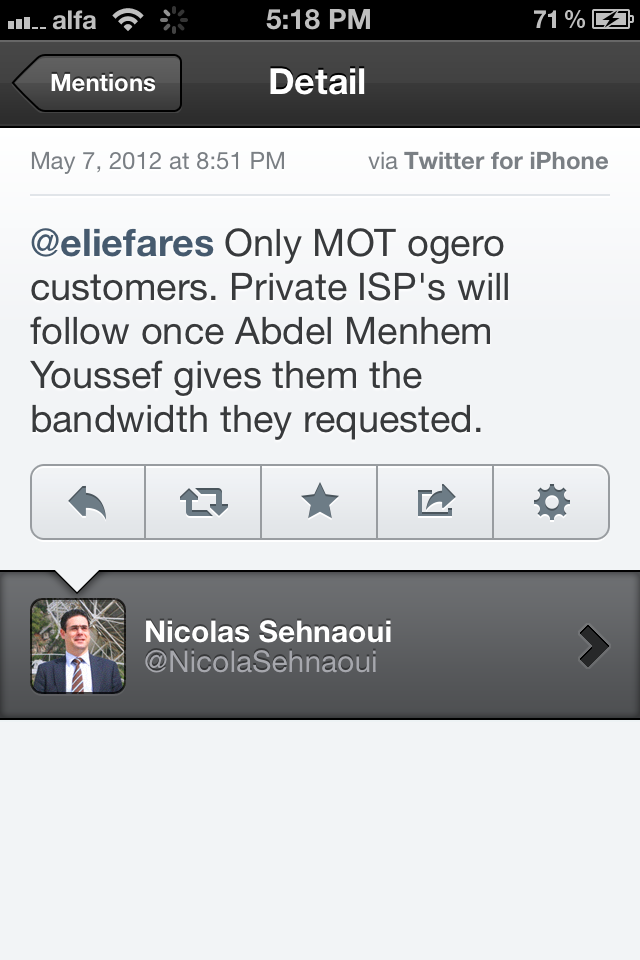
Task: Open the share action icon
Action: pos(435,502)
